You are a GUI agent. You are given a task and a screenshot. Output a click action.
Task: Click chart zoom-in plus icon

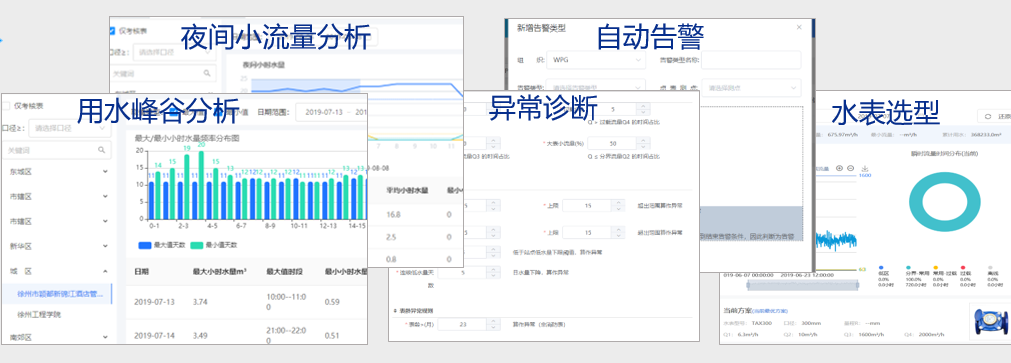pos(839,168)
